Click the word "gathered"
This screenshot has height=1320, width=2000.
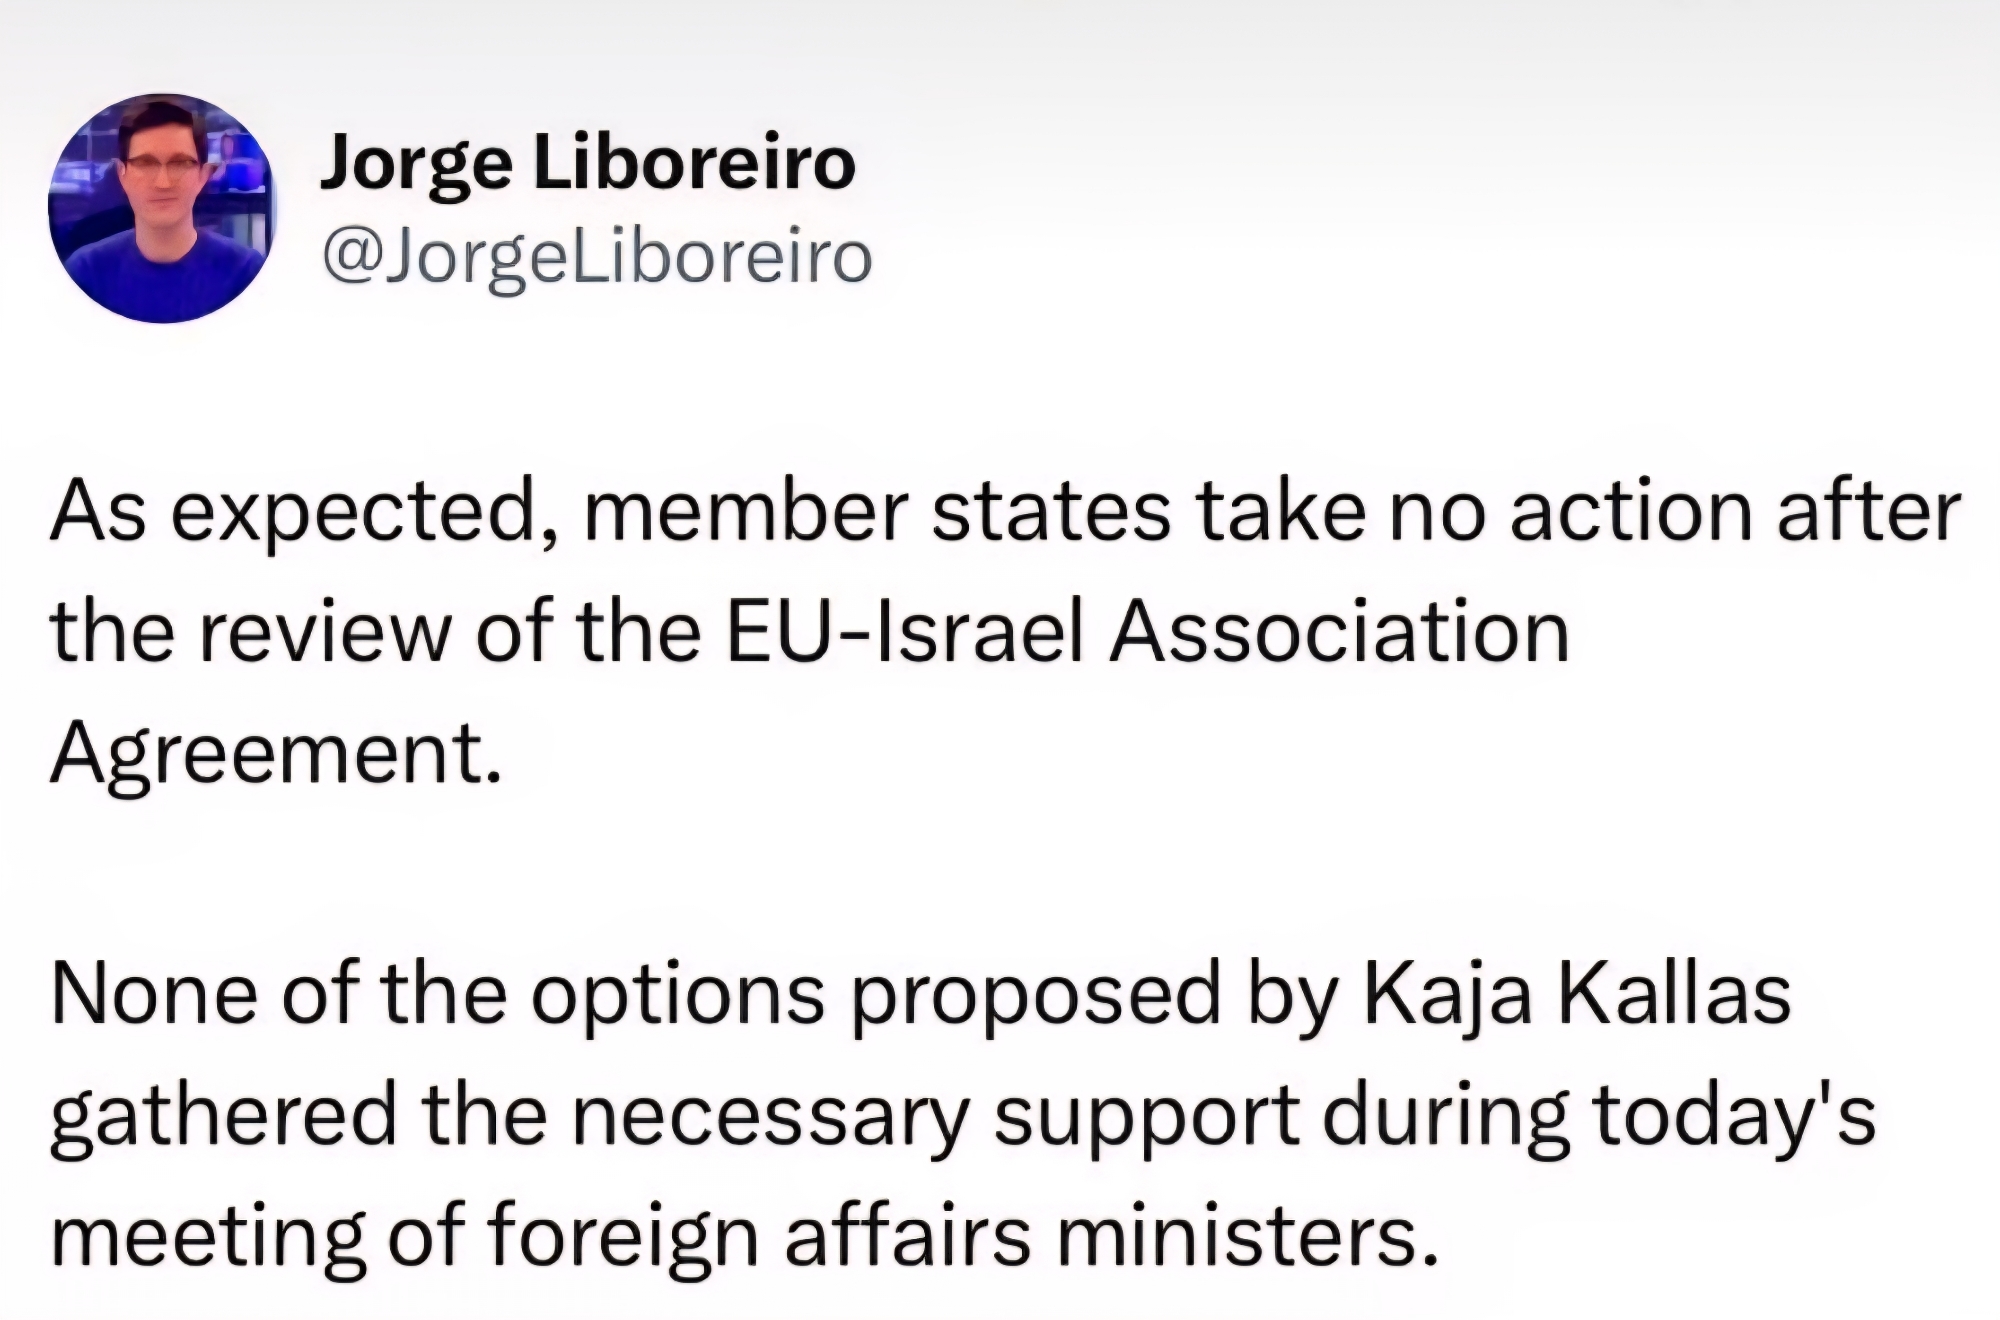pos(224,1114)
